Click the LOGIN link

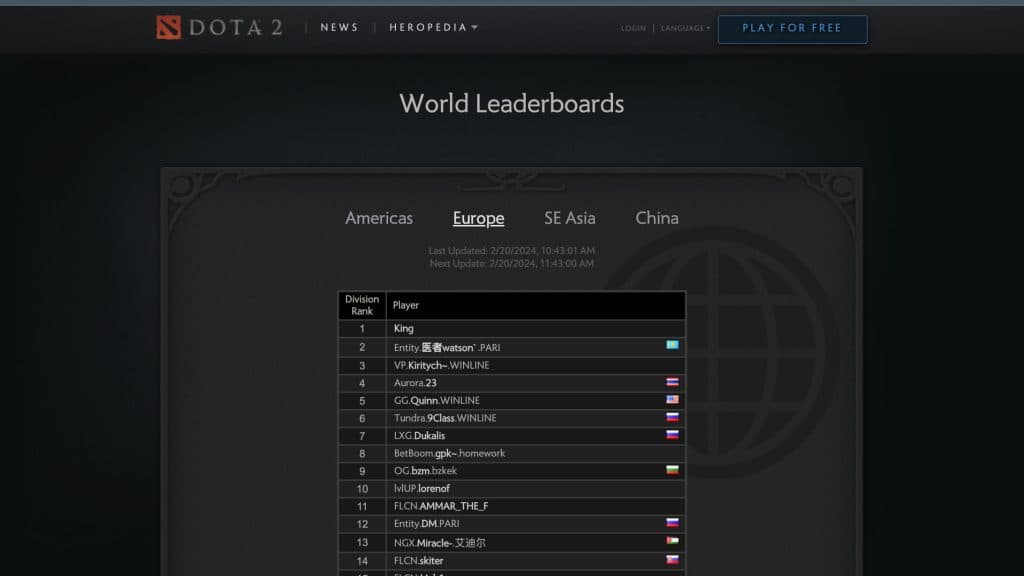(x=633, y=28)
